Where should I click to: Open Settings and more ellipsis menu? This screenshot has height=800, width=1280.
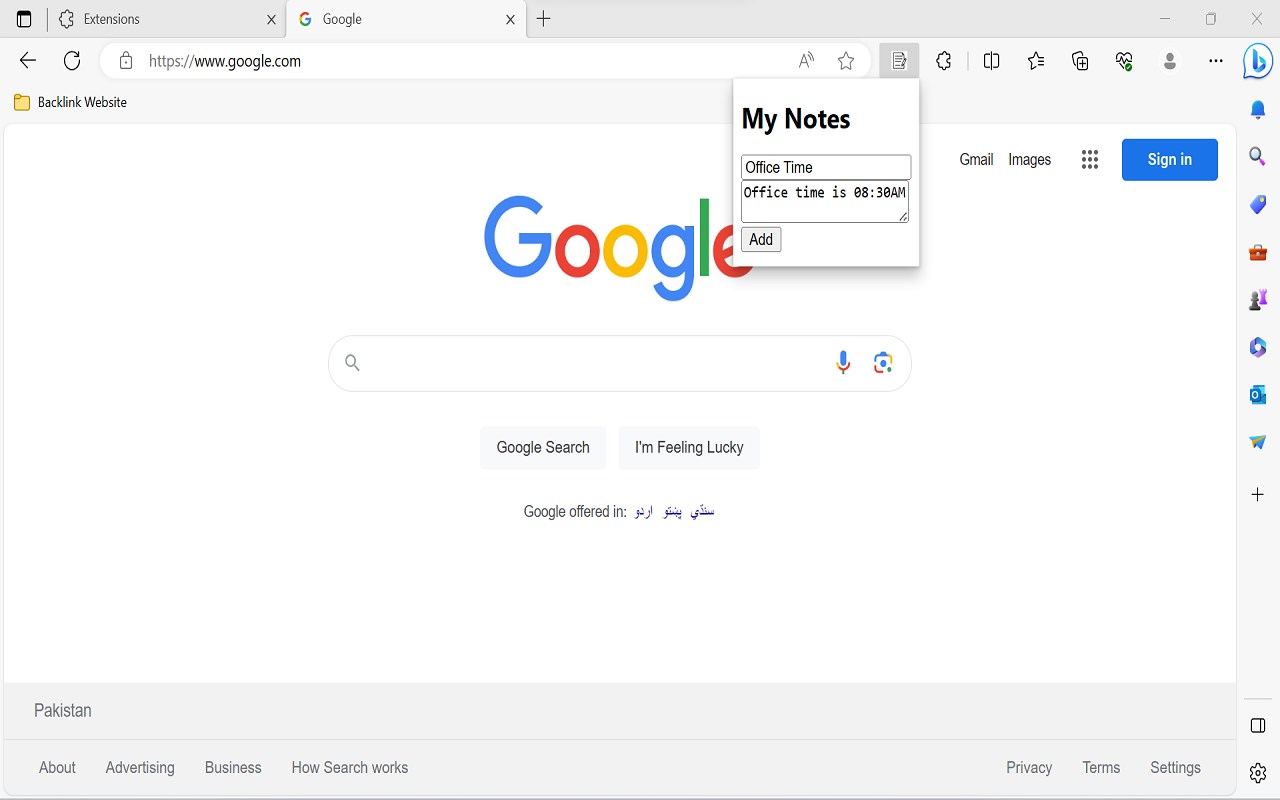[x=1215, y=61]
